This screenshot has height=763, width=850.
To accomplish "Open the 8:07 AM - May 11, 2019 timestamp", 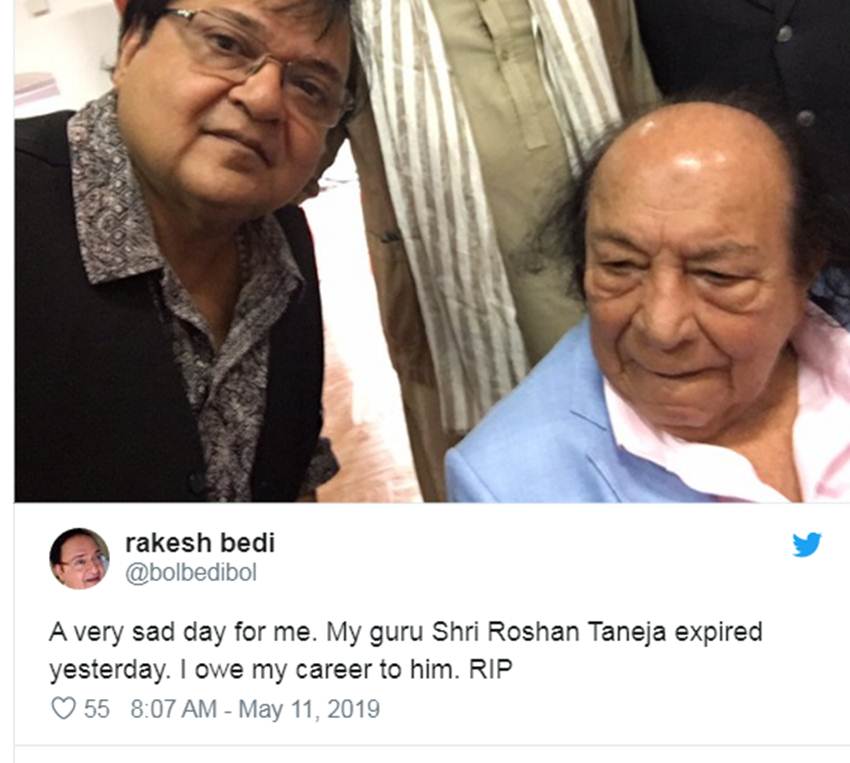I will (x=255, y=709).
